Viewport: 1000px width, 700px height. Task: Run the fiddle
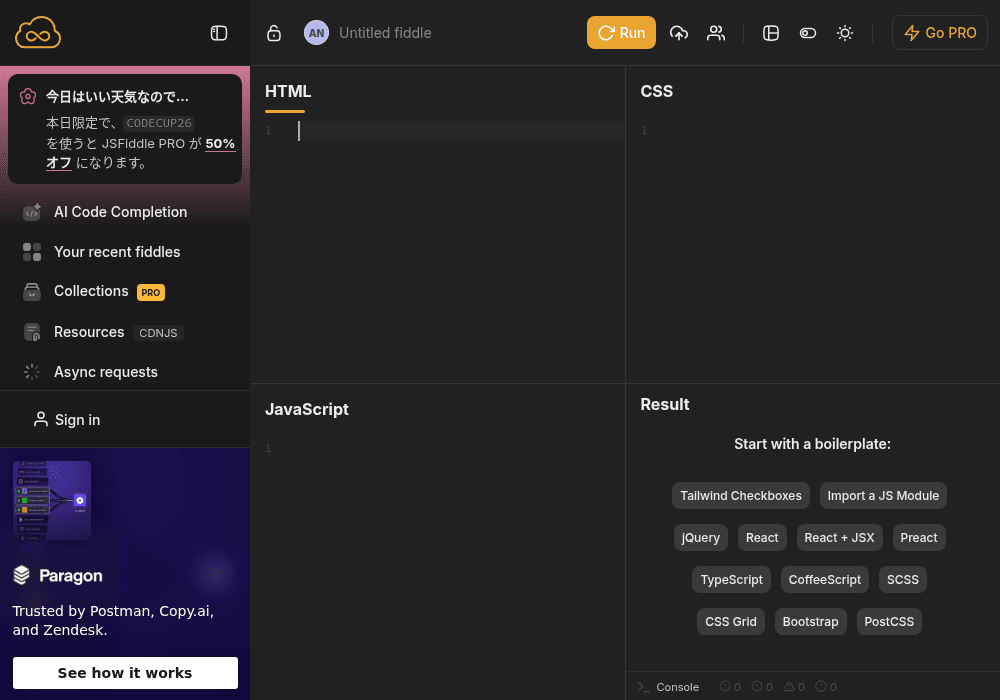point(621,33)
